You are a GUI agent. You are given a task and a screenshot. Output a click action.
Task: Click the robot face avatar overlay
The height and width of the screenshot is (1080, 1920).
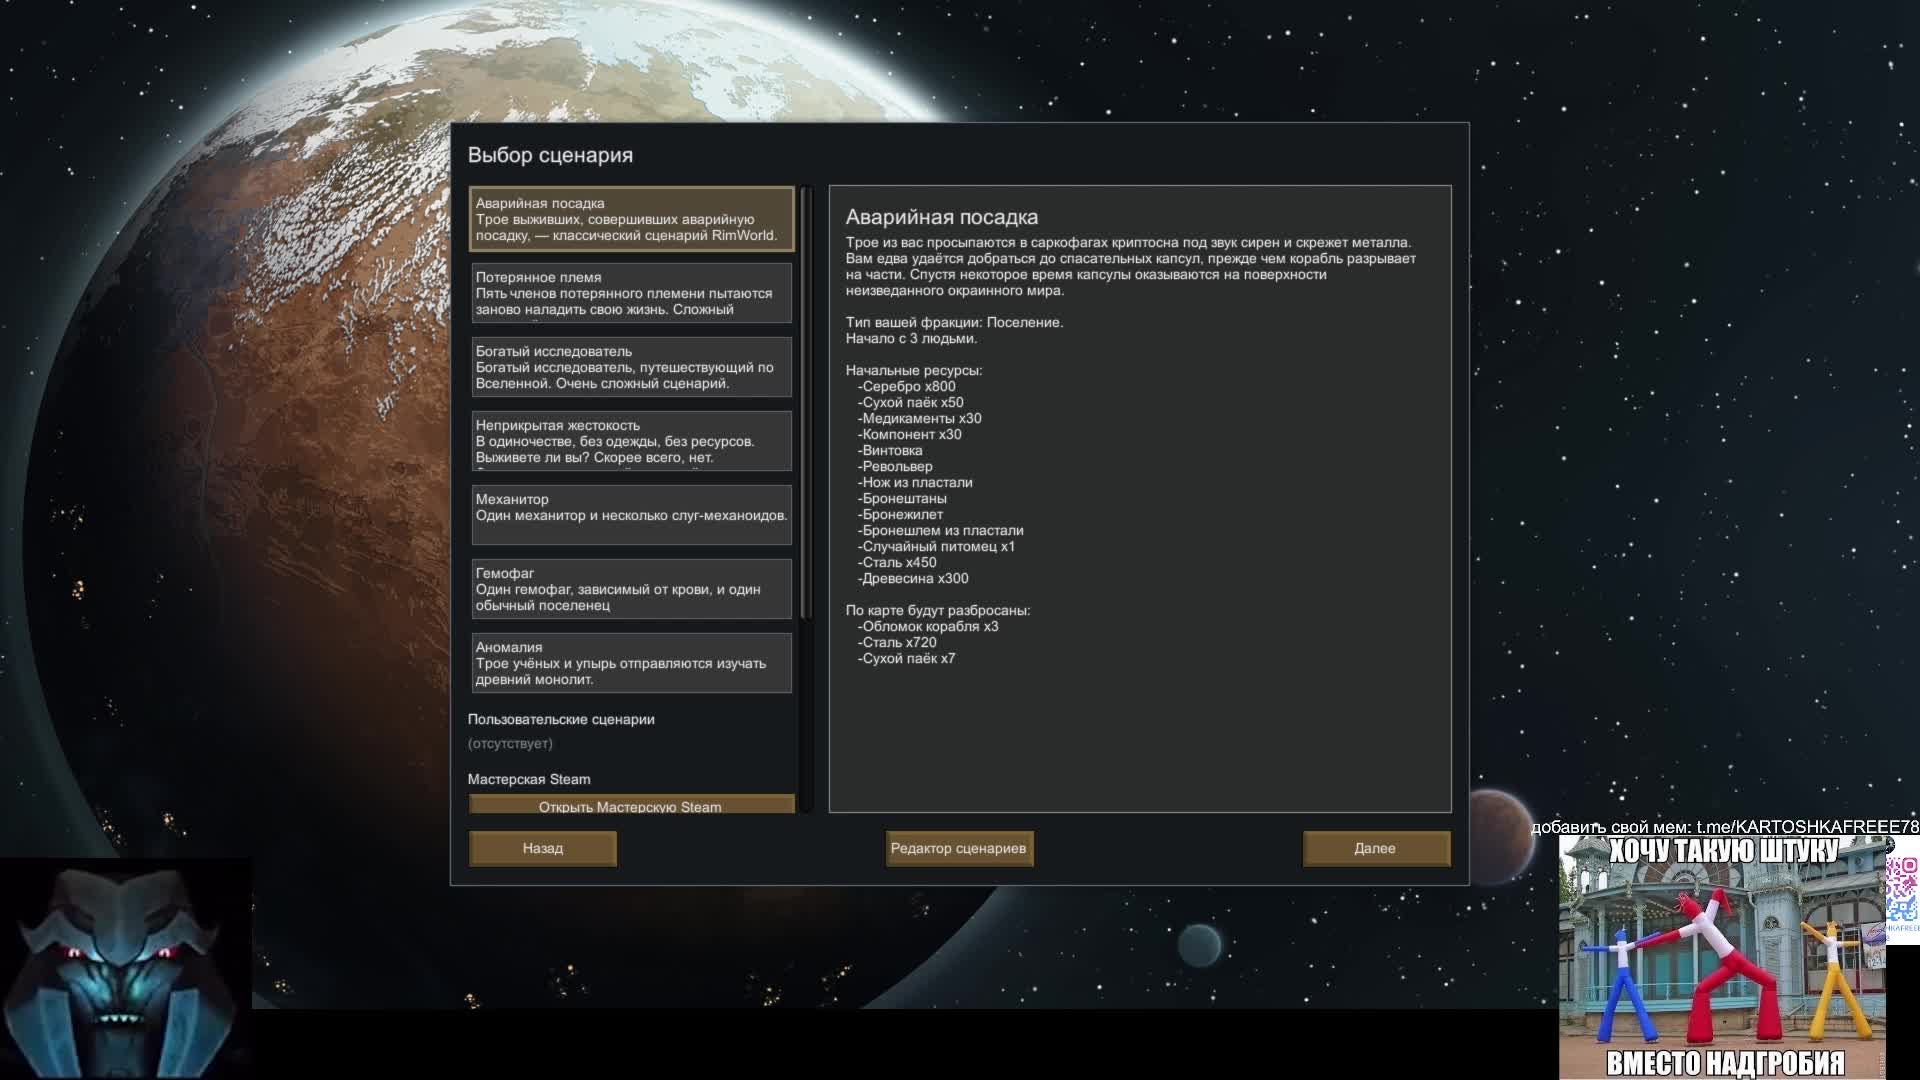pos(126,968)
